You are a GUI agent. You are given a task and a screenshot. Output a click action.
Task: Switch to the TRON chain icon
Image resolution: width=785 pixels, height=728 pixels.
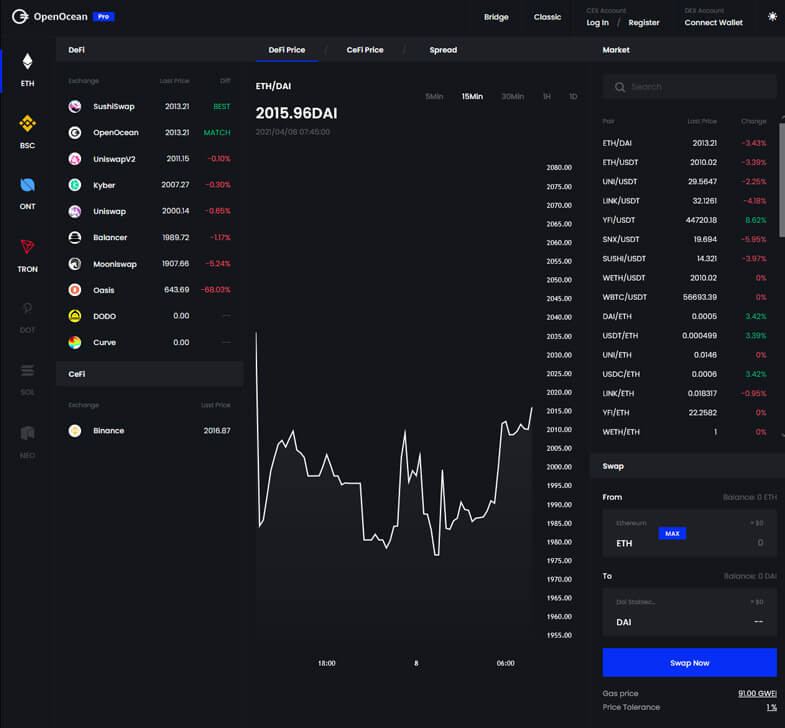tap(28, 247)
